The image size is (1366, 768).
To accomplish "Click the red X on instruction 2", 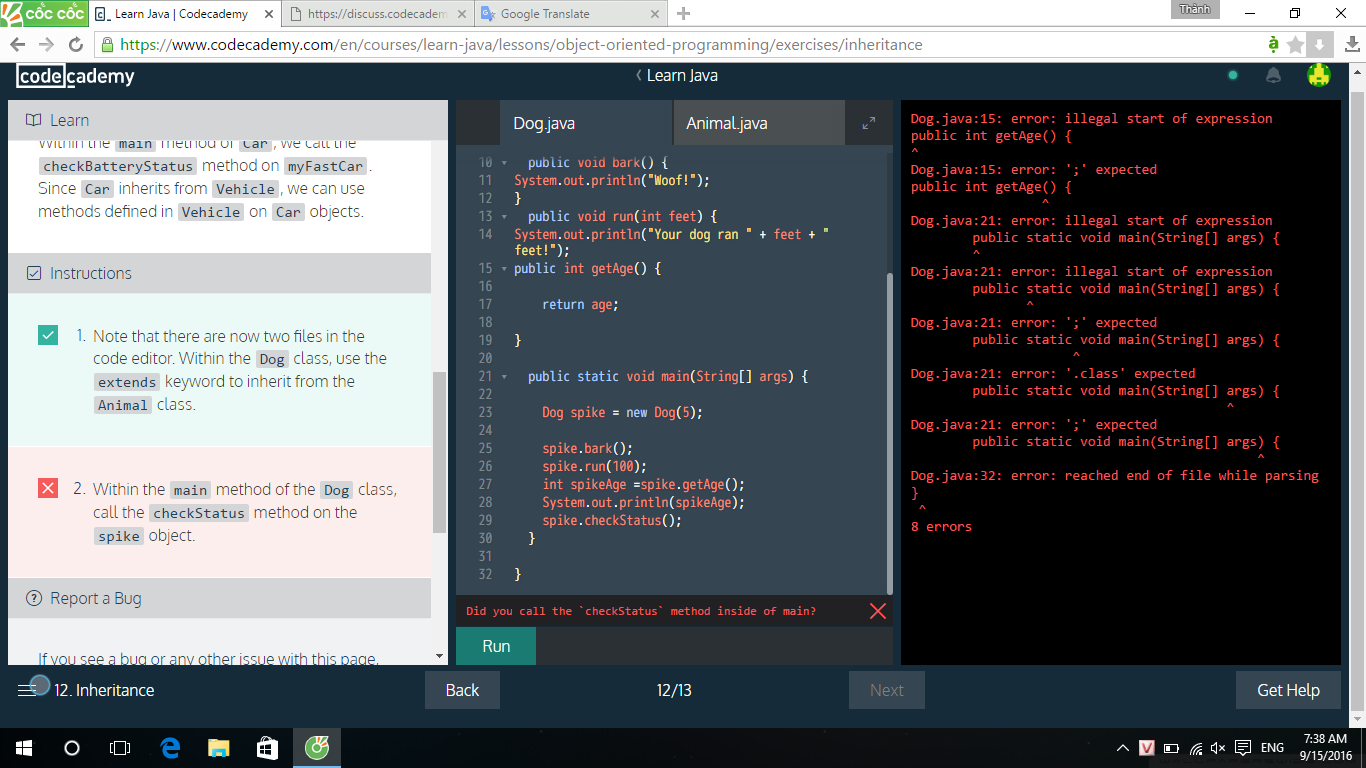I will click(x=48, y=488).
